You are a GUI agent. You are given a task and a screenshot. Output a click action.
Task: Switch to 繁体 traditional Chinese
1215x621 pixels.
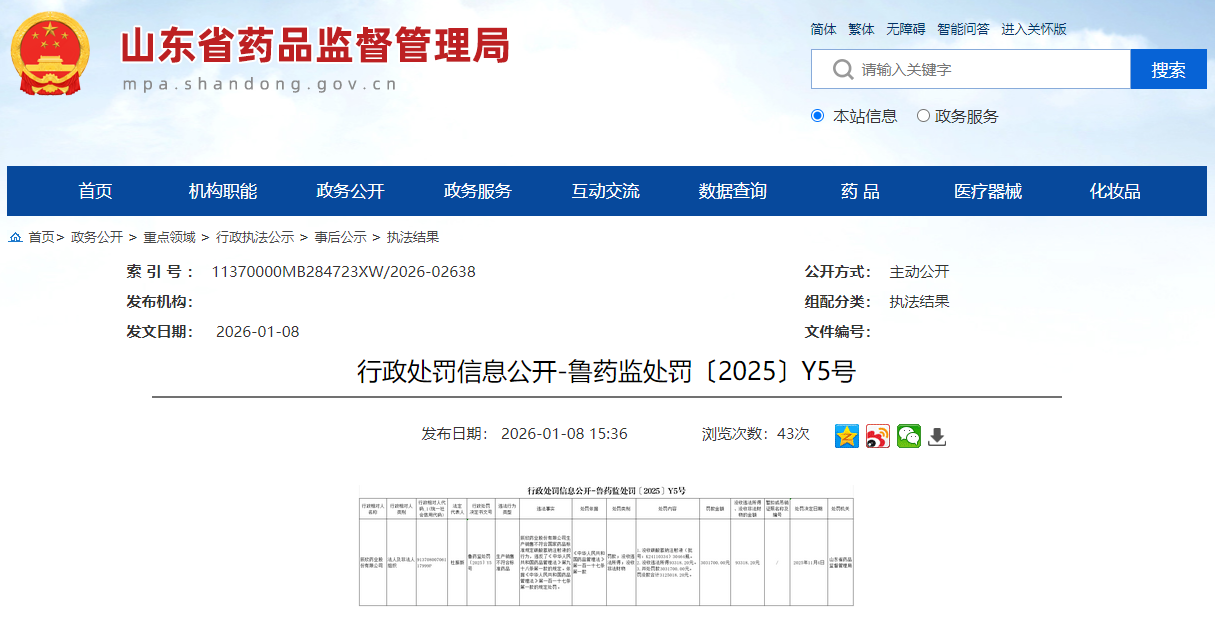[861, 29]
